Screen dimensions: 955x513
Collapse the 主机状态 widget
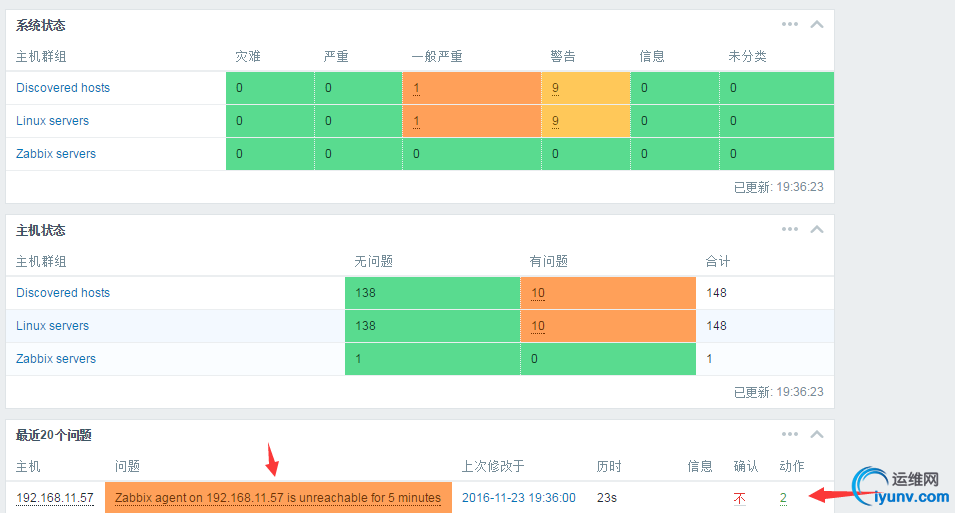817,229
